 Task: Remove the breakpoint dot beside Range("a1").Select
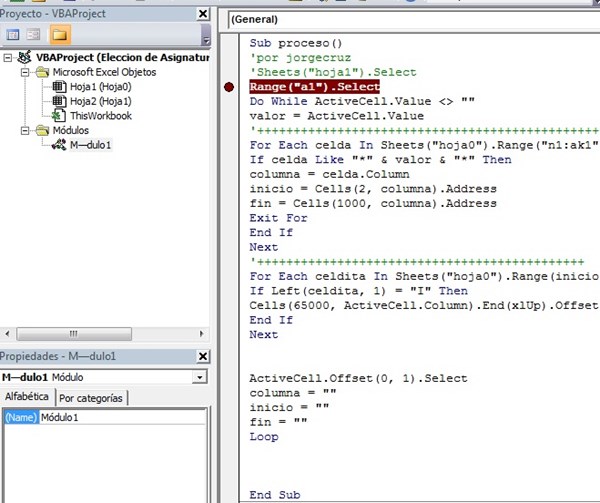point(230,87)
